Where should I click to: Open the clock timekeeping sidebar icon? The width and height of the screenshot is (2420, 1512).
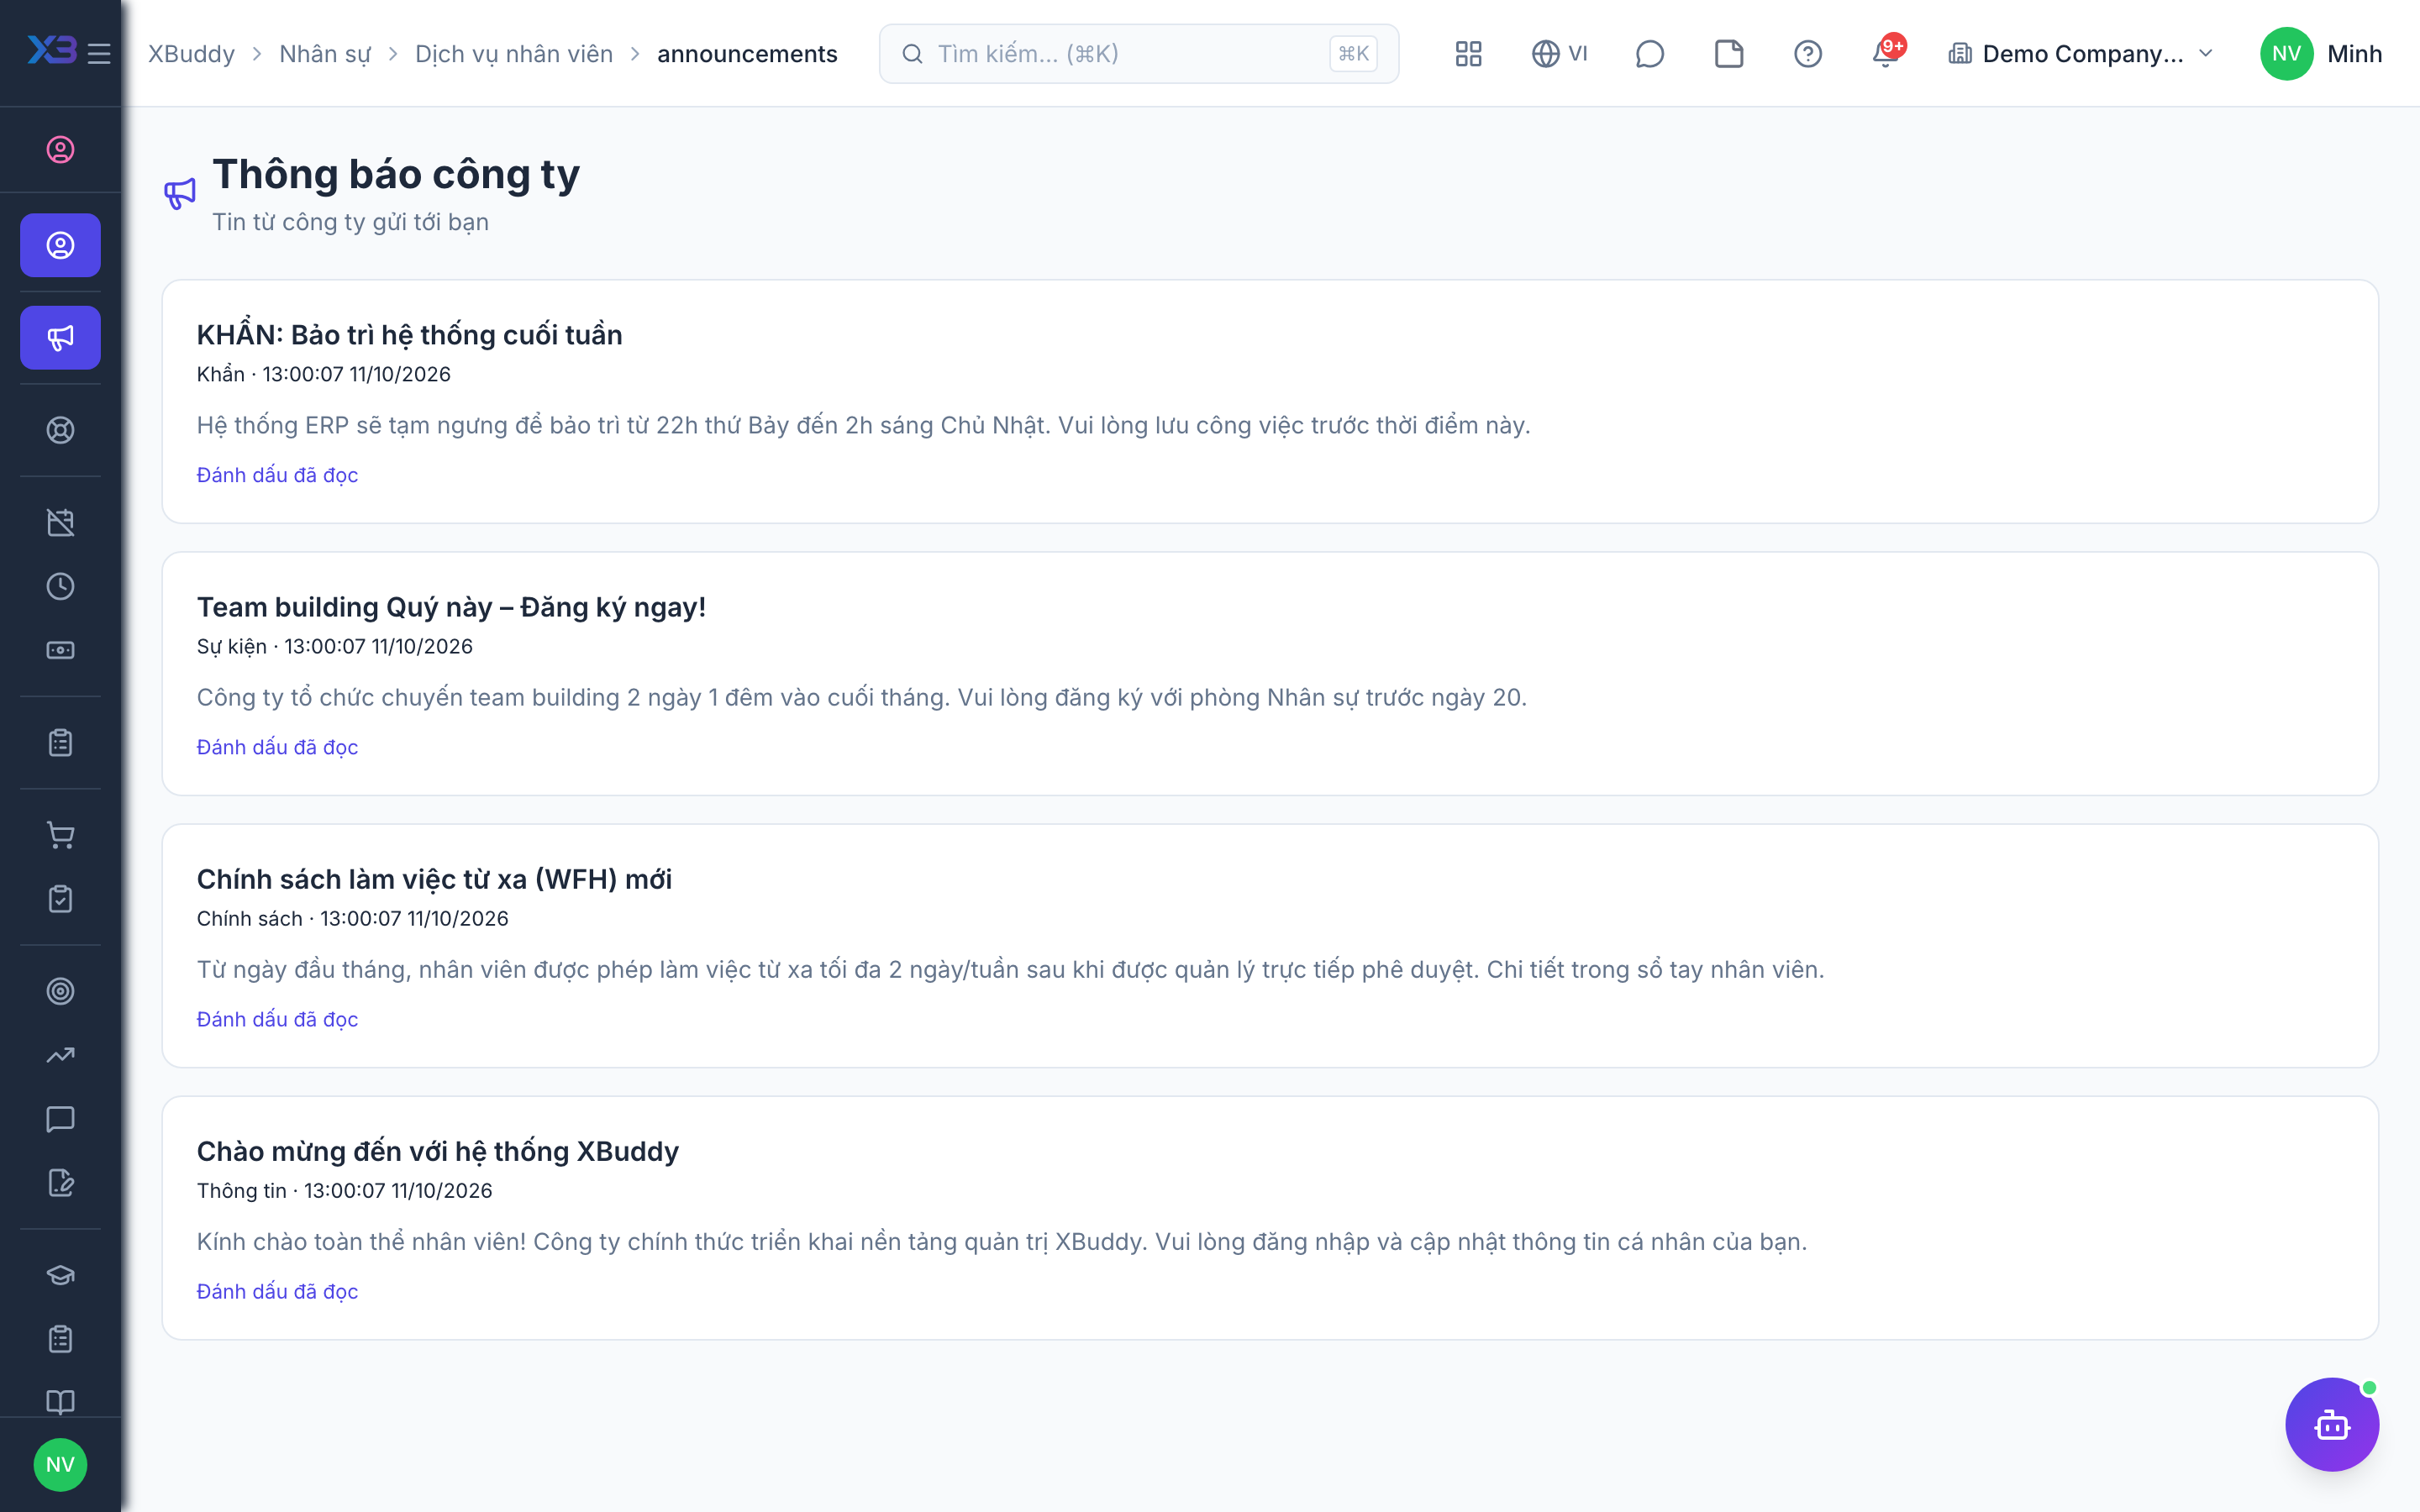[x=60, y=586]
